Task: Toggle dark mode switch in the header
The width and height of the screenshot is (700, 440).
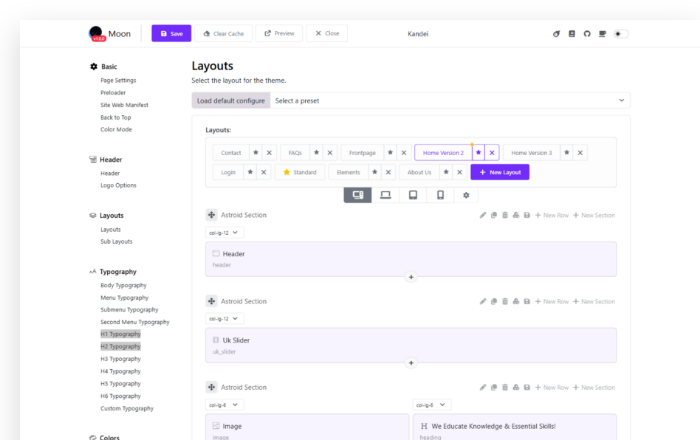Action: 621,33
